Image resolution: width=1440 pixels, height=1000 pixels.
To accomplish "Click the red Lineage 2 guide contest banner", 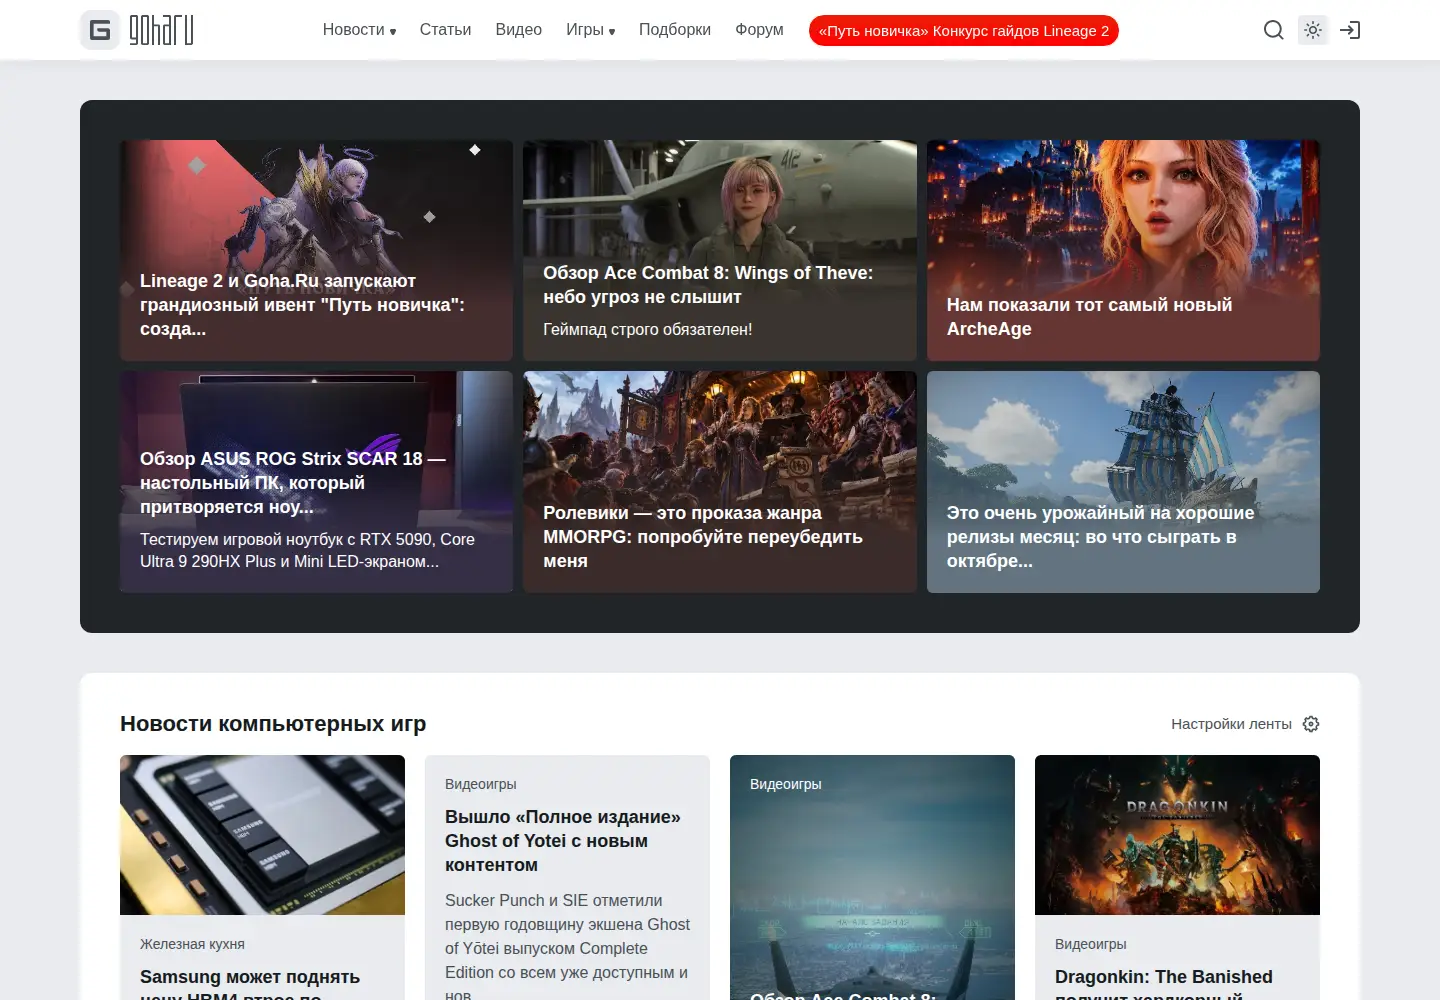I will click(x=964, y=31).
